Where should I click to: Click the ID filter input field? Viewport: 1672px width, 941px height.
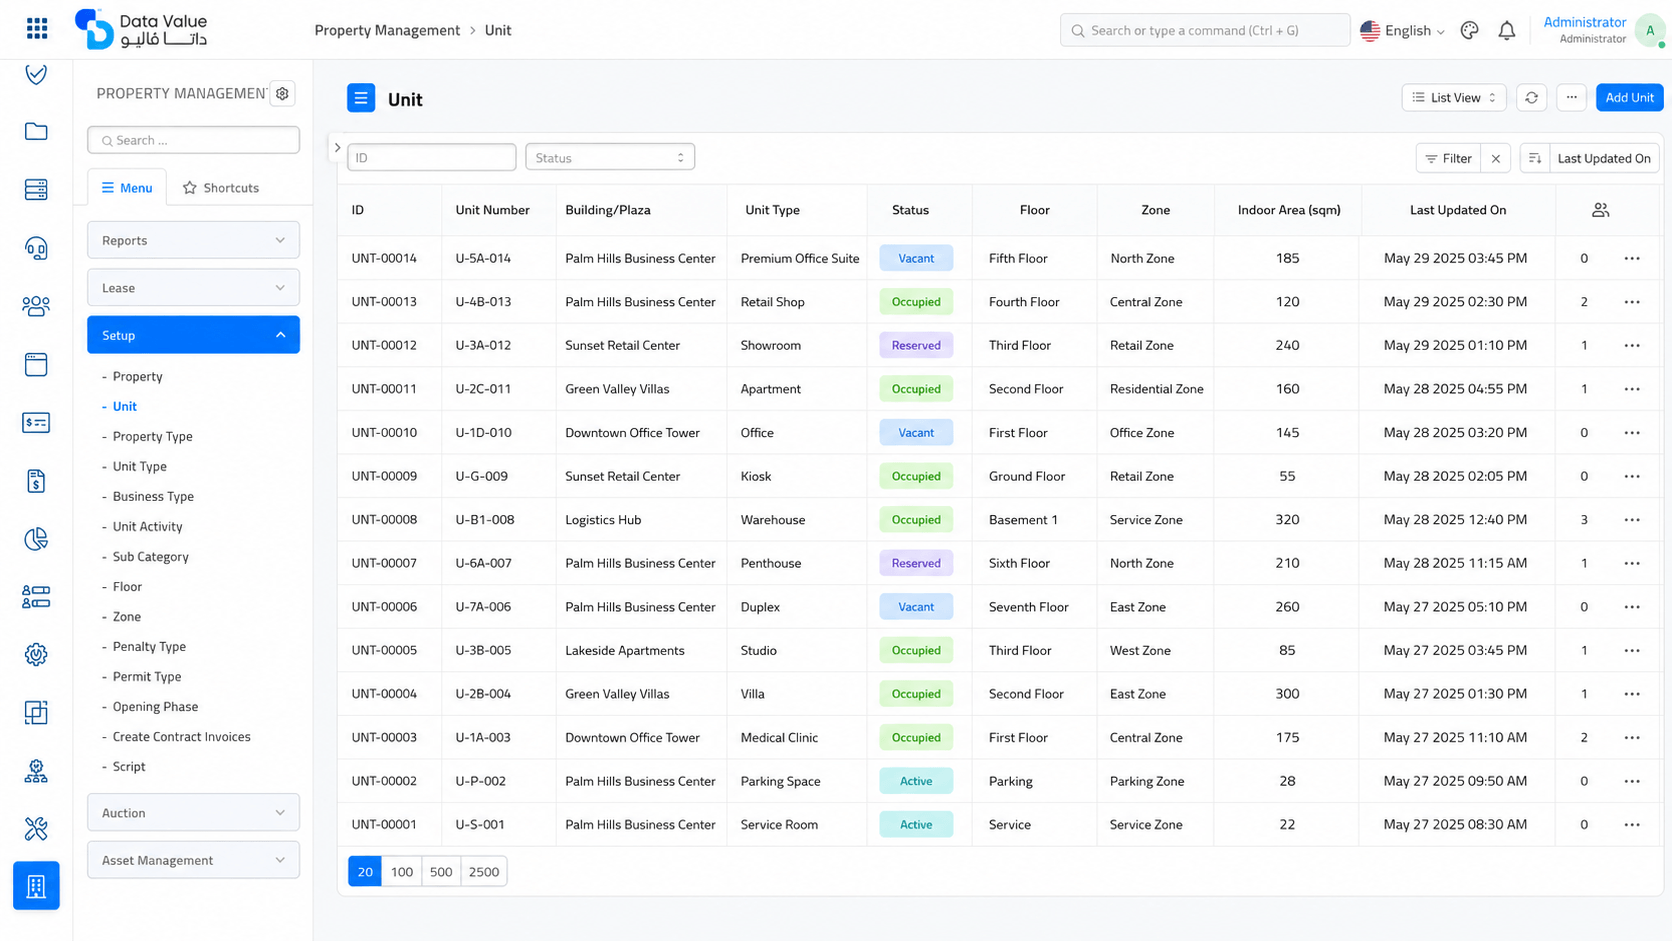(x=431, y=158)
